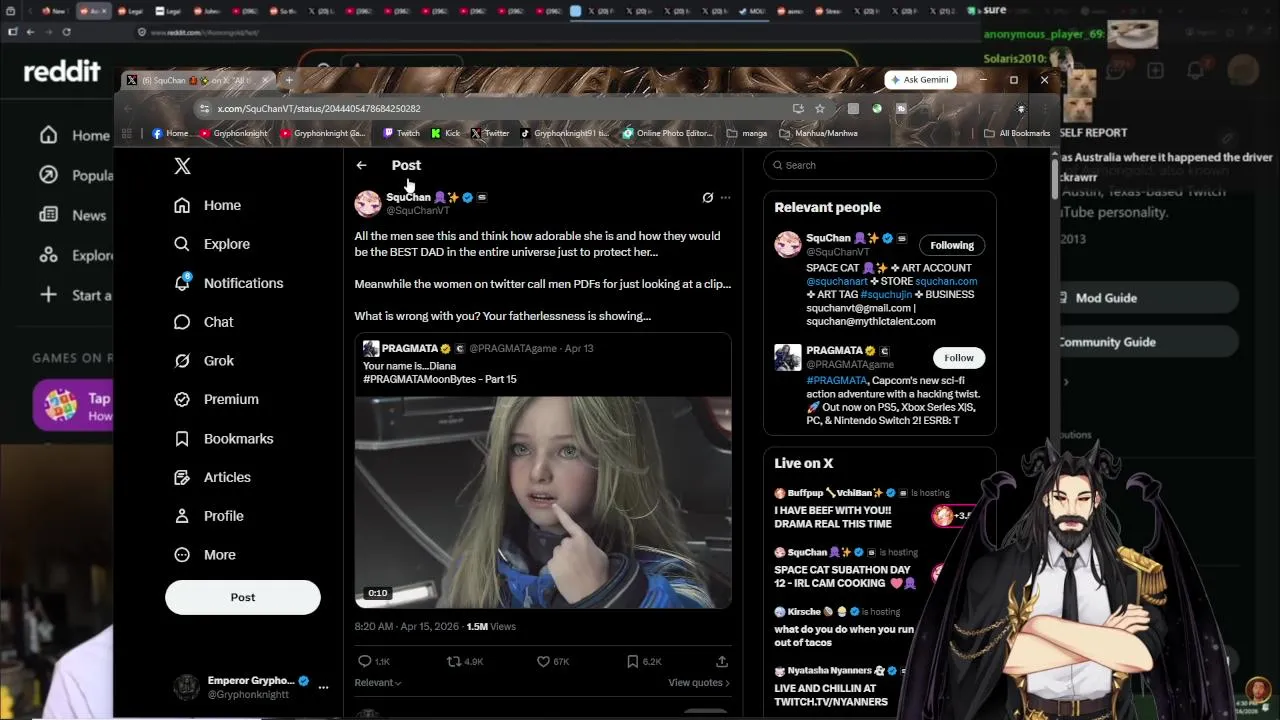Reload the page in the background browser
The height and width of the screenshot is (720, 1280).
(66, 32)
